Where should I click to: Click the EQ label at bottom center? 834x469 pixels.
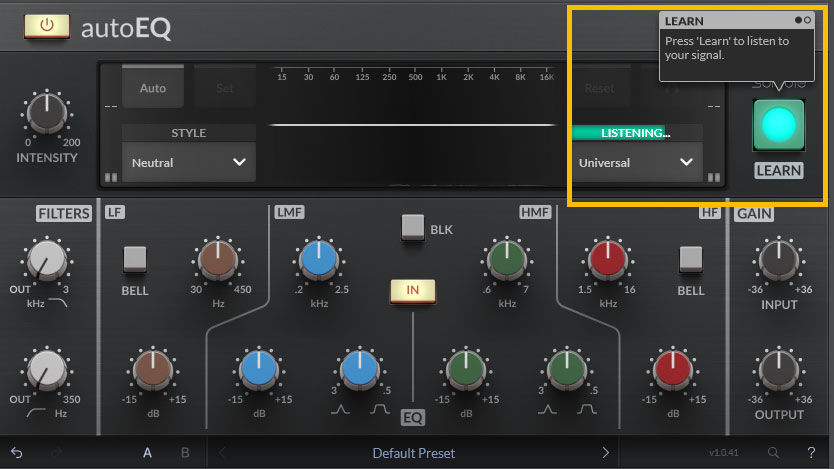[413, 417]
